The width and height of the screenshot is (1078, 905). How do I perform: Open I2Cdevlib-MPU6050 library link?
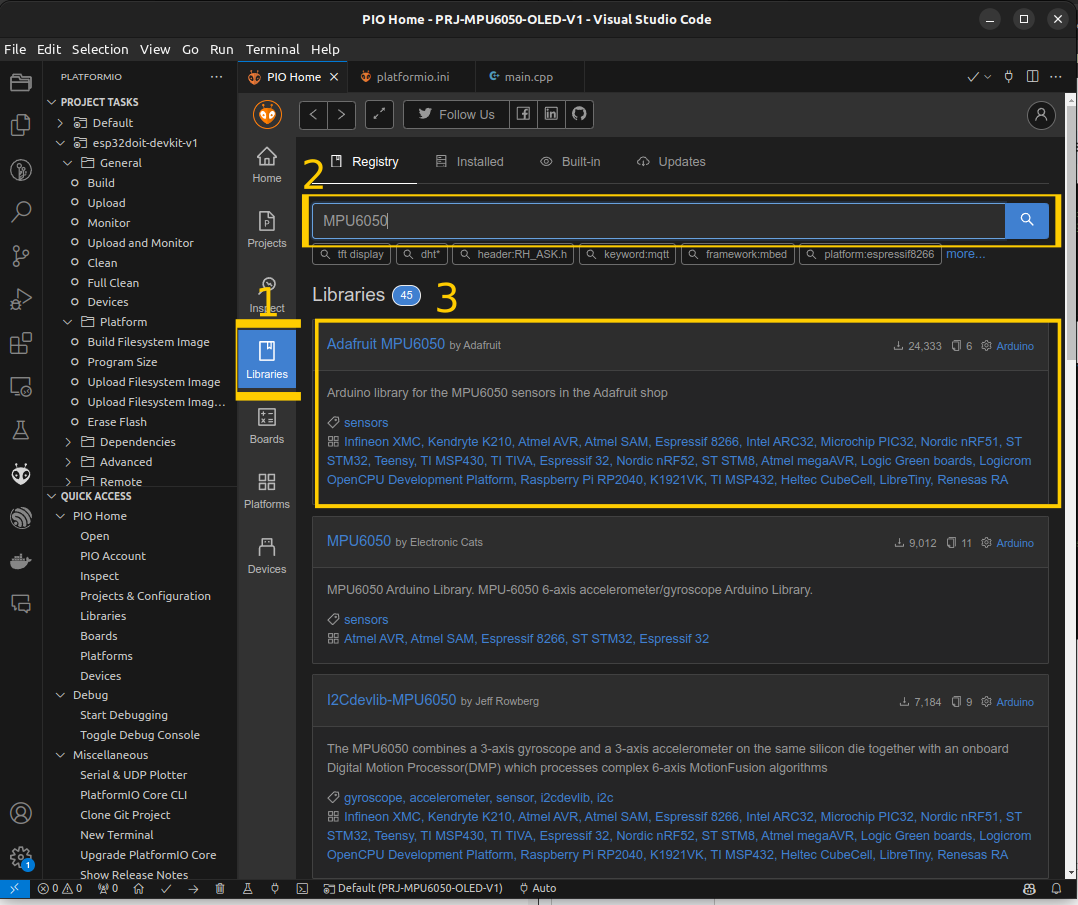tap(391, 700)
